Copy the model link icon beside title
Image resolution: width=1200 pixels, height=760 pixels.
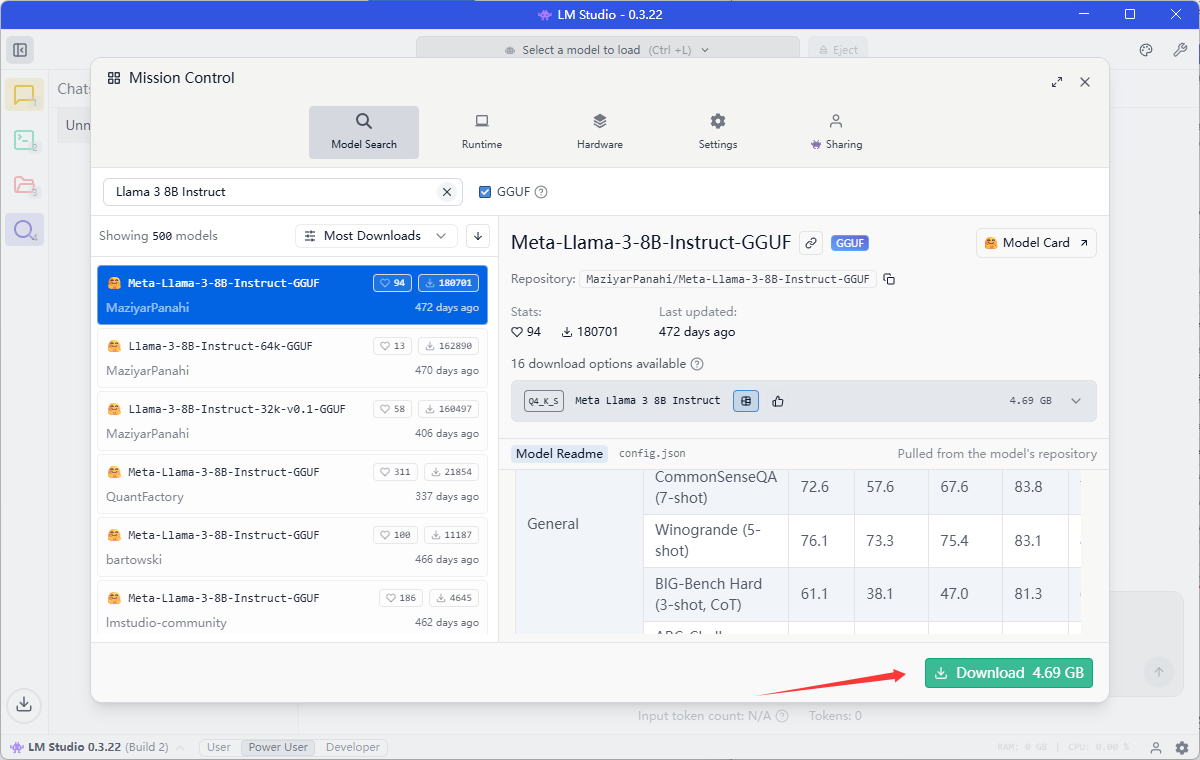(x=812, y=243)
